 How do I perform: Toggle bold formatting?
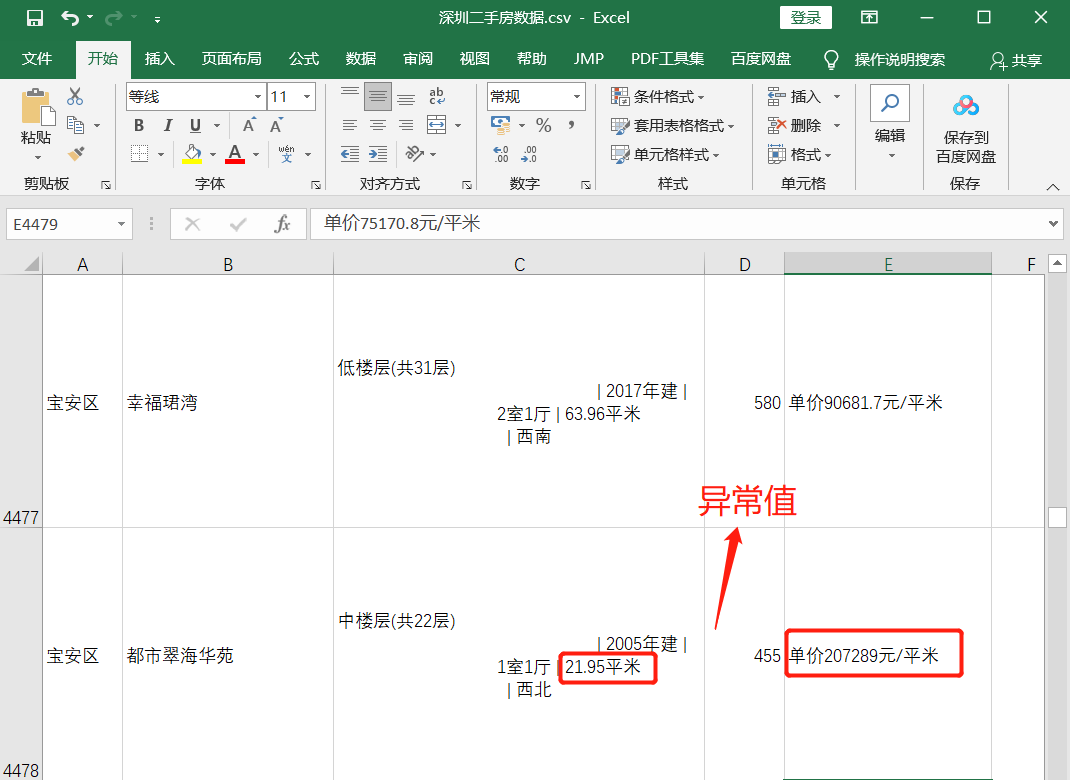point(138,125)
